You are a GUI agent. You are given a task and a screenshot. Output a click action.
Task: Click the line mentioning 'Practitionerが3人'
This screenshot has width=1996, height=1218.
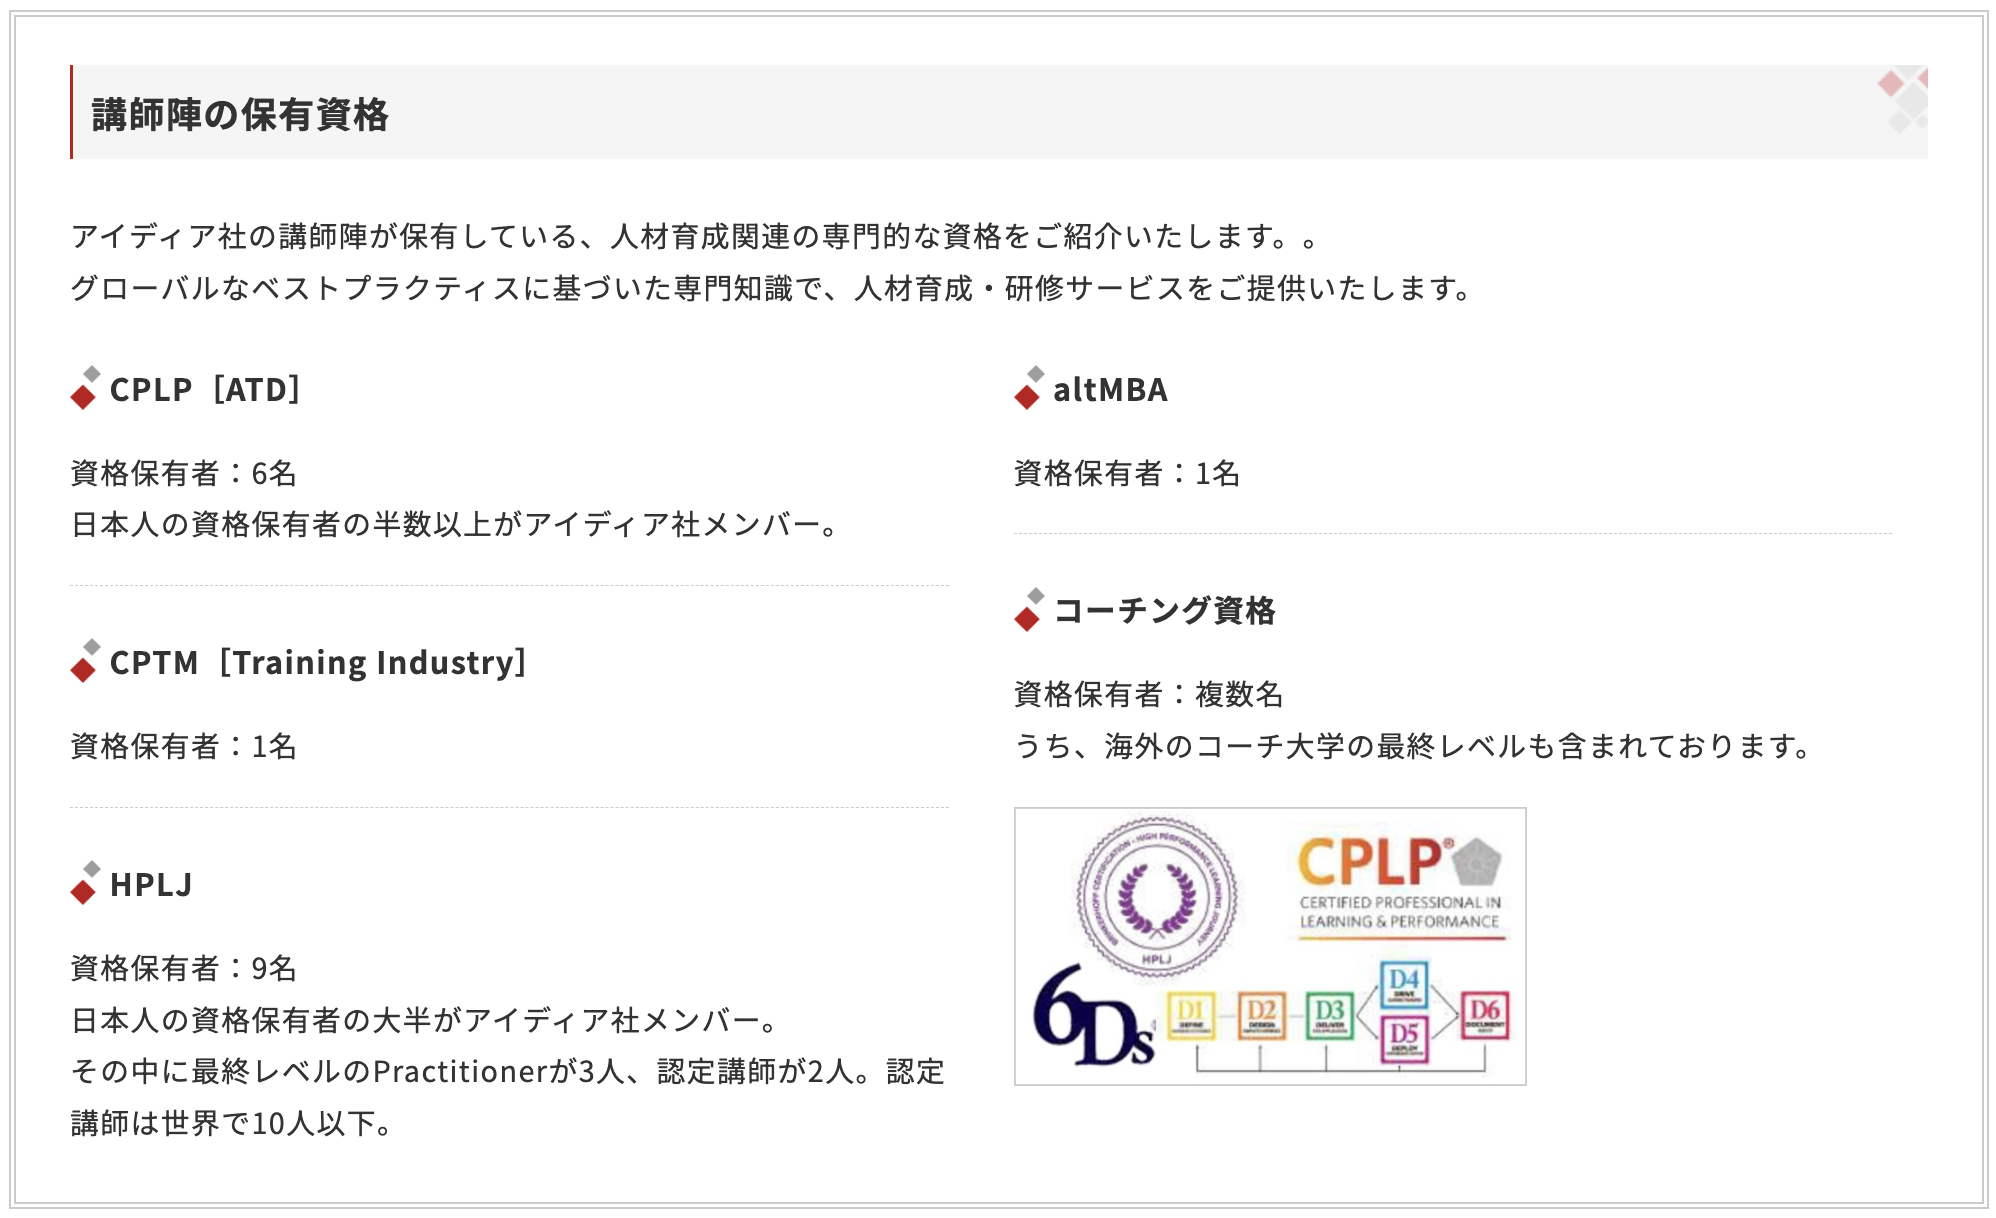[x=508, y=1071]
